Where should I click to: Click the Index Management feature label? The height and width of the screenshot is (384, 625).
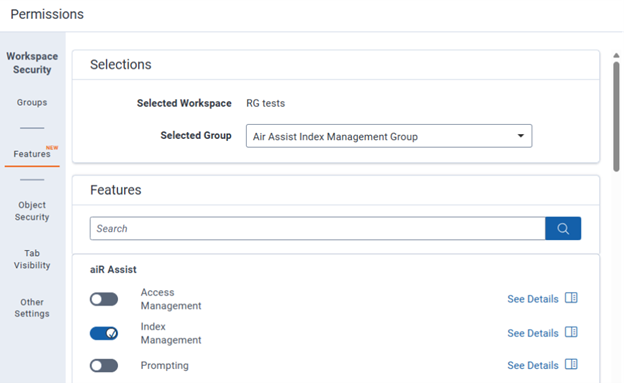[x=171, y=333]
